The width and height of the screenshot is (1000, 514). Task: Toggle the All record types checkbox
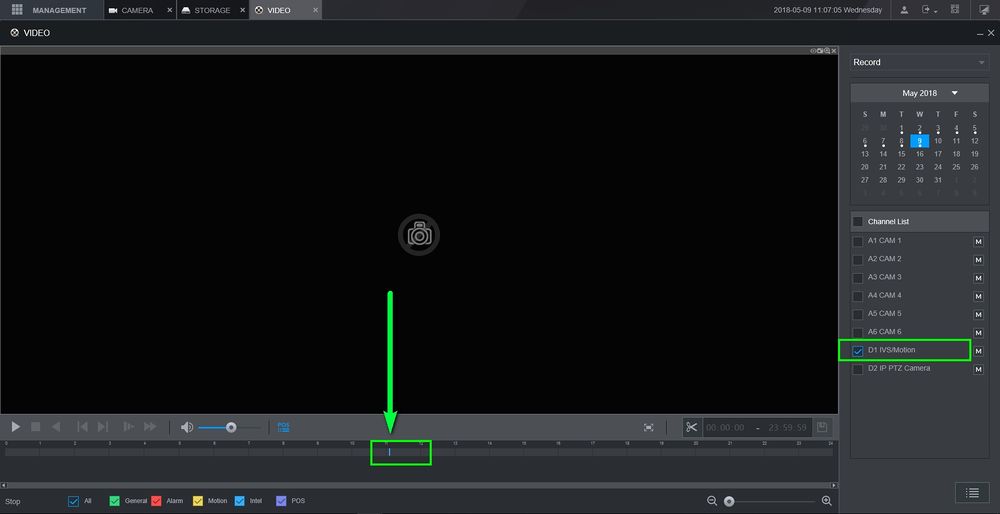(x=73, y=501)
